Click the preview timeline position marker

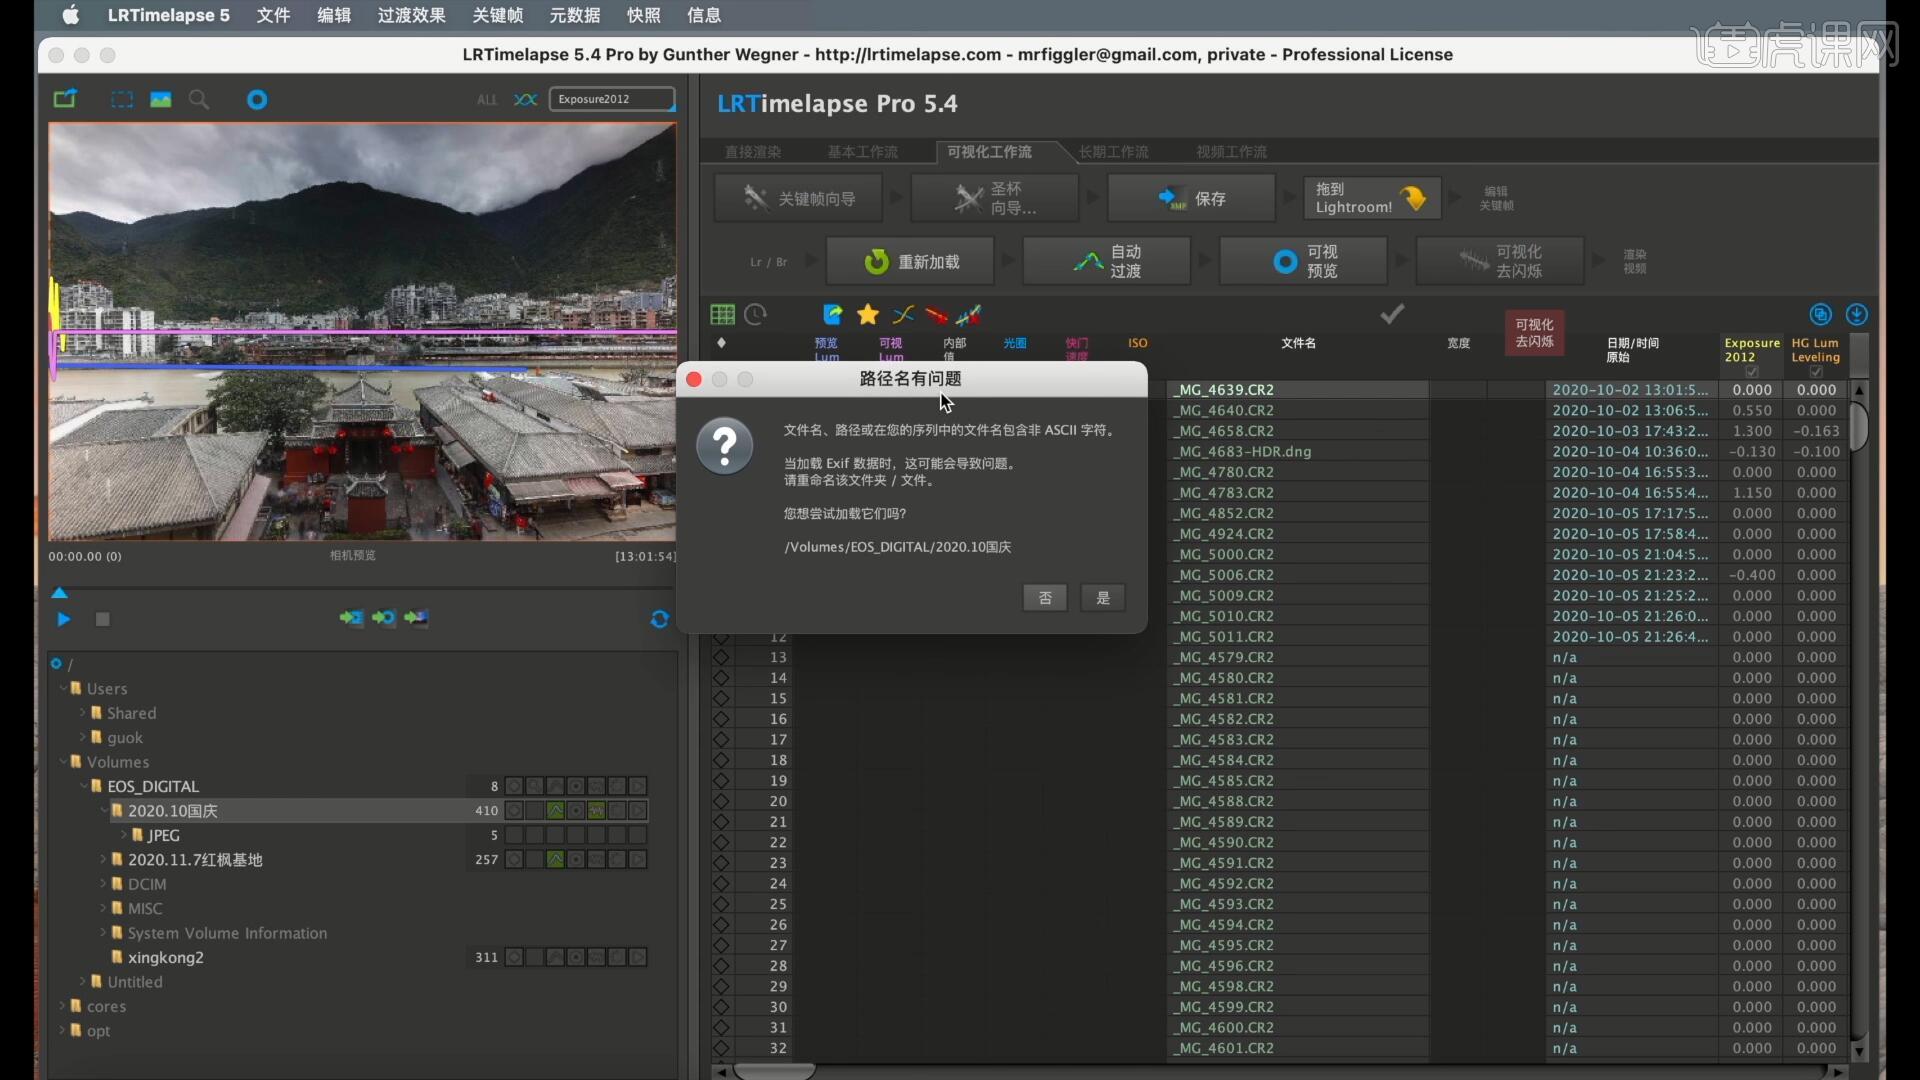click(x=59, y=593)
